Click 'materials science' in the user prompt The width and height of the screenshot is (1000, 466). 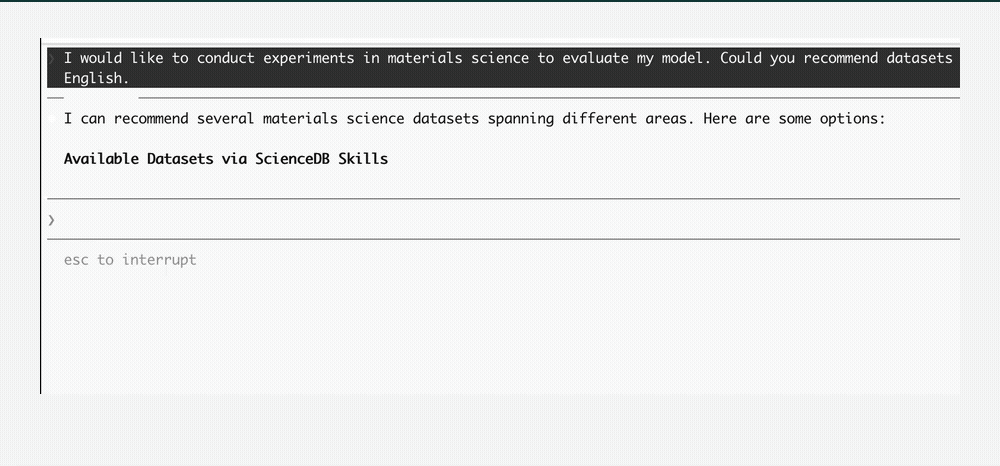[458, 58]
